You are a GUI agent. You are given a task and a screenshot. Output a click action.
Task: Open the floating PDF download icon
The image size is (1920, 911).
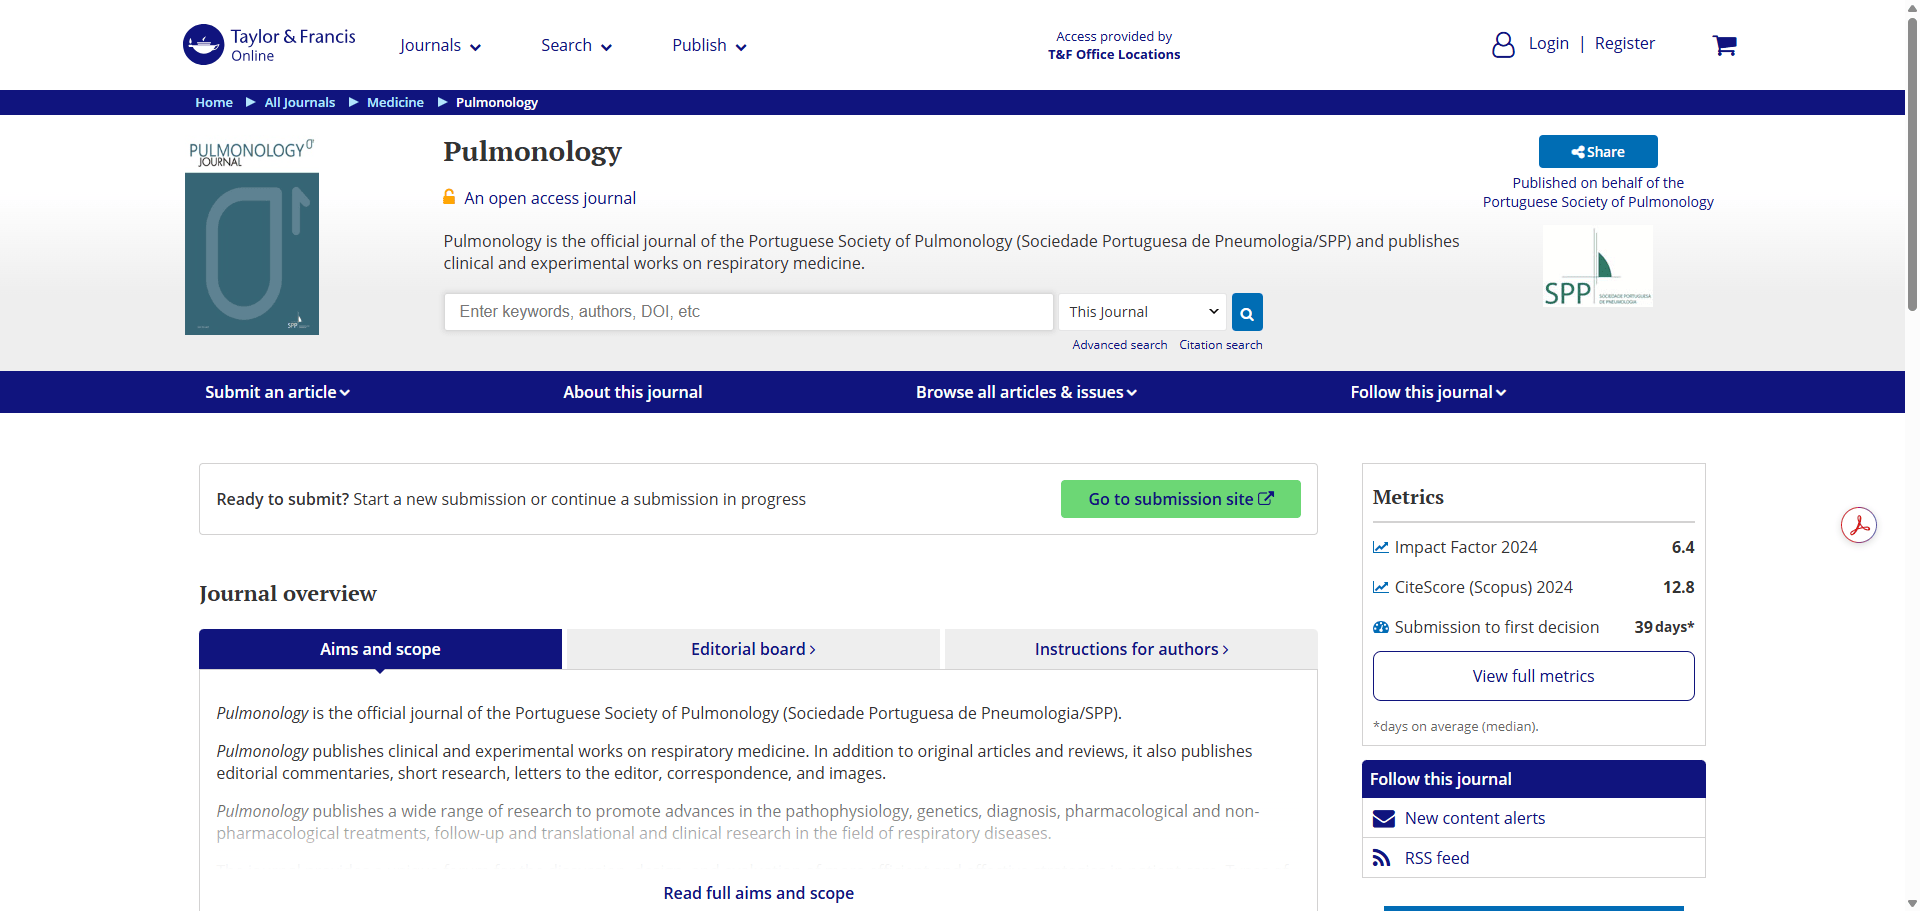[1859, 525]
